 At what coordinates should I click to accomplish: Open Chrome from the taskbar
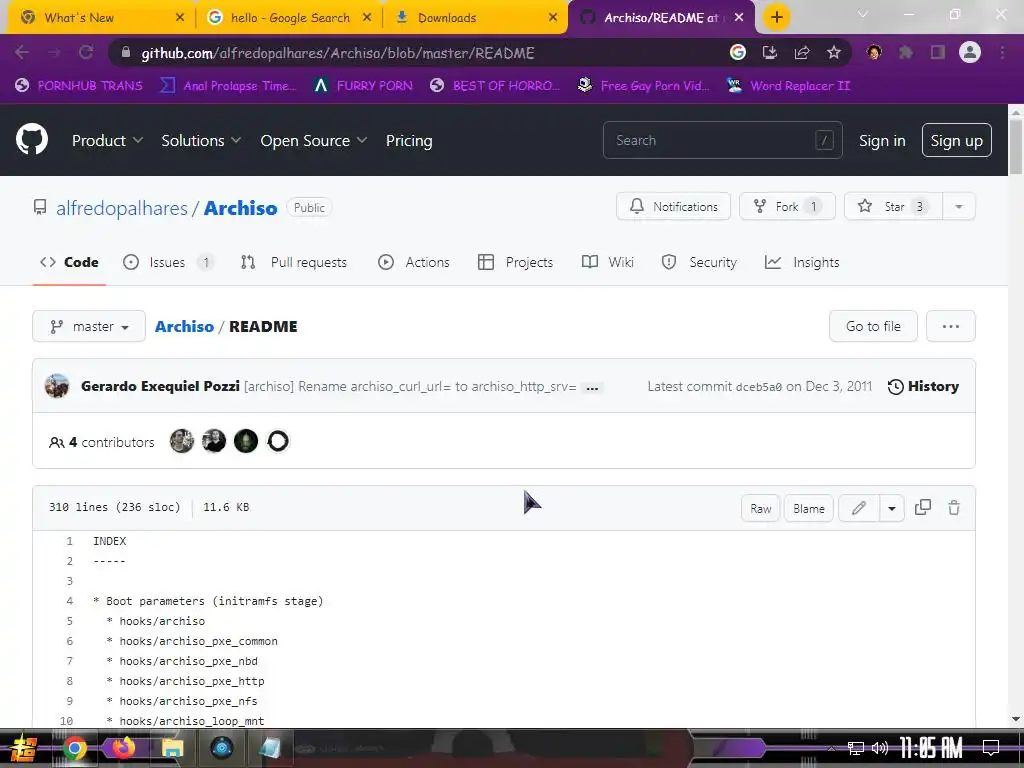point(74,748)
